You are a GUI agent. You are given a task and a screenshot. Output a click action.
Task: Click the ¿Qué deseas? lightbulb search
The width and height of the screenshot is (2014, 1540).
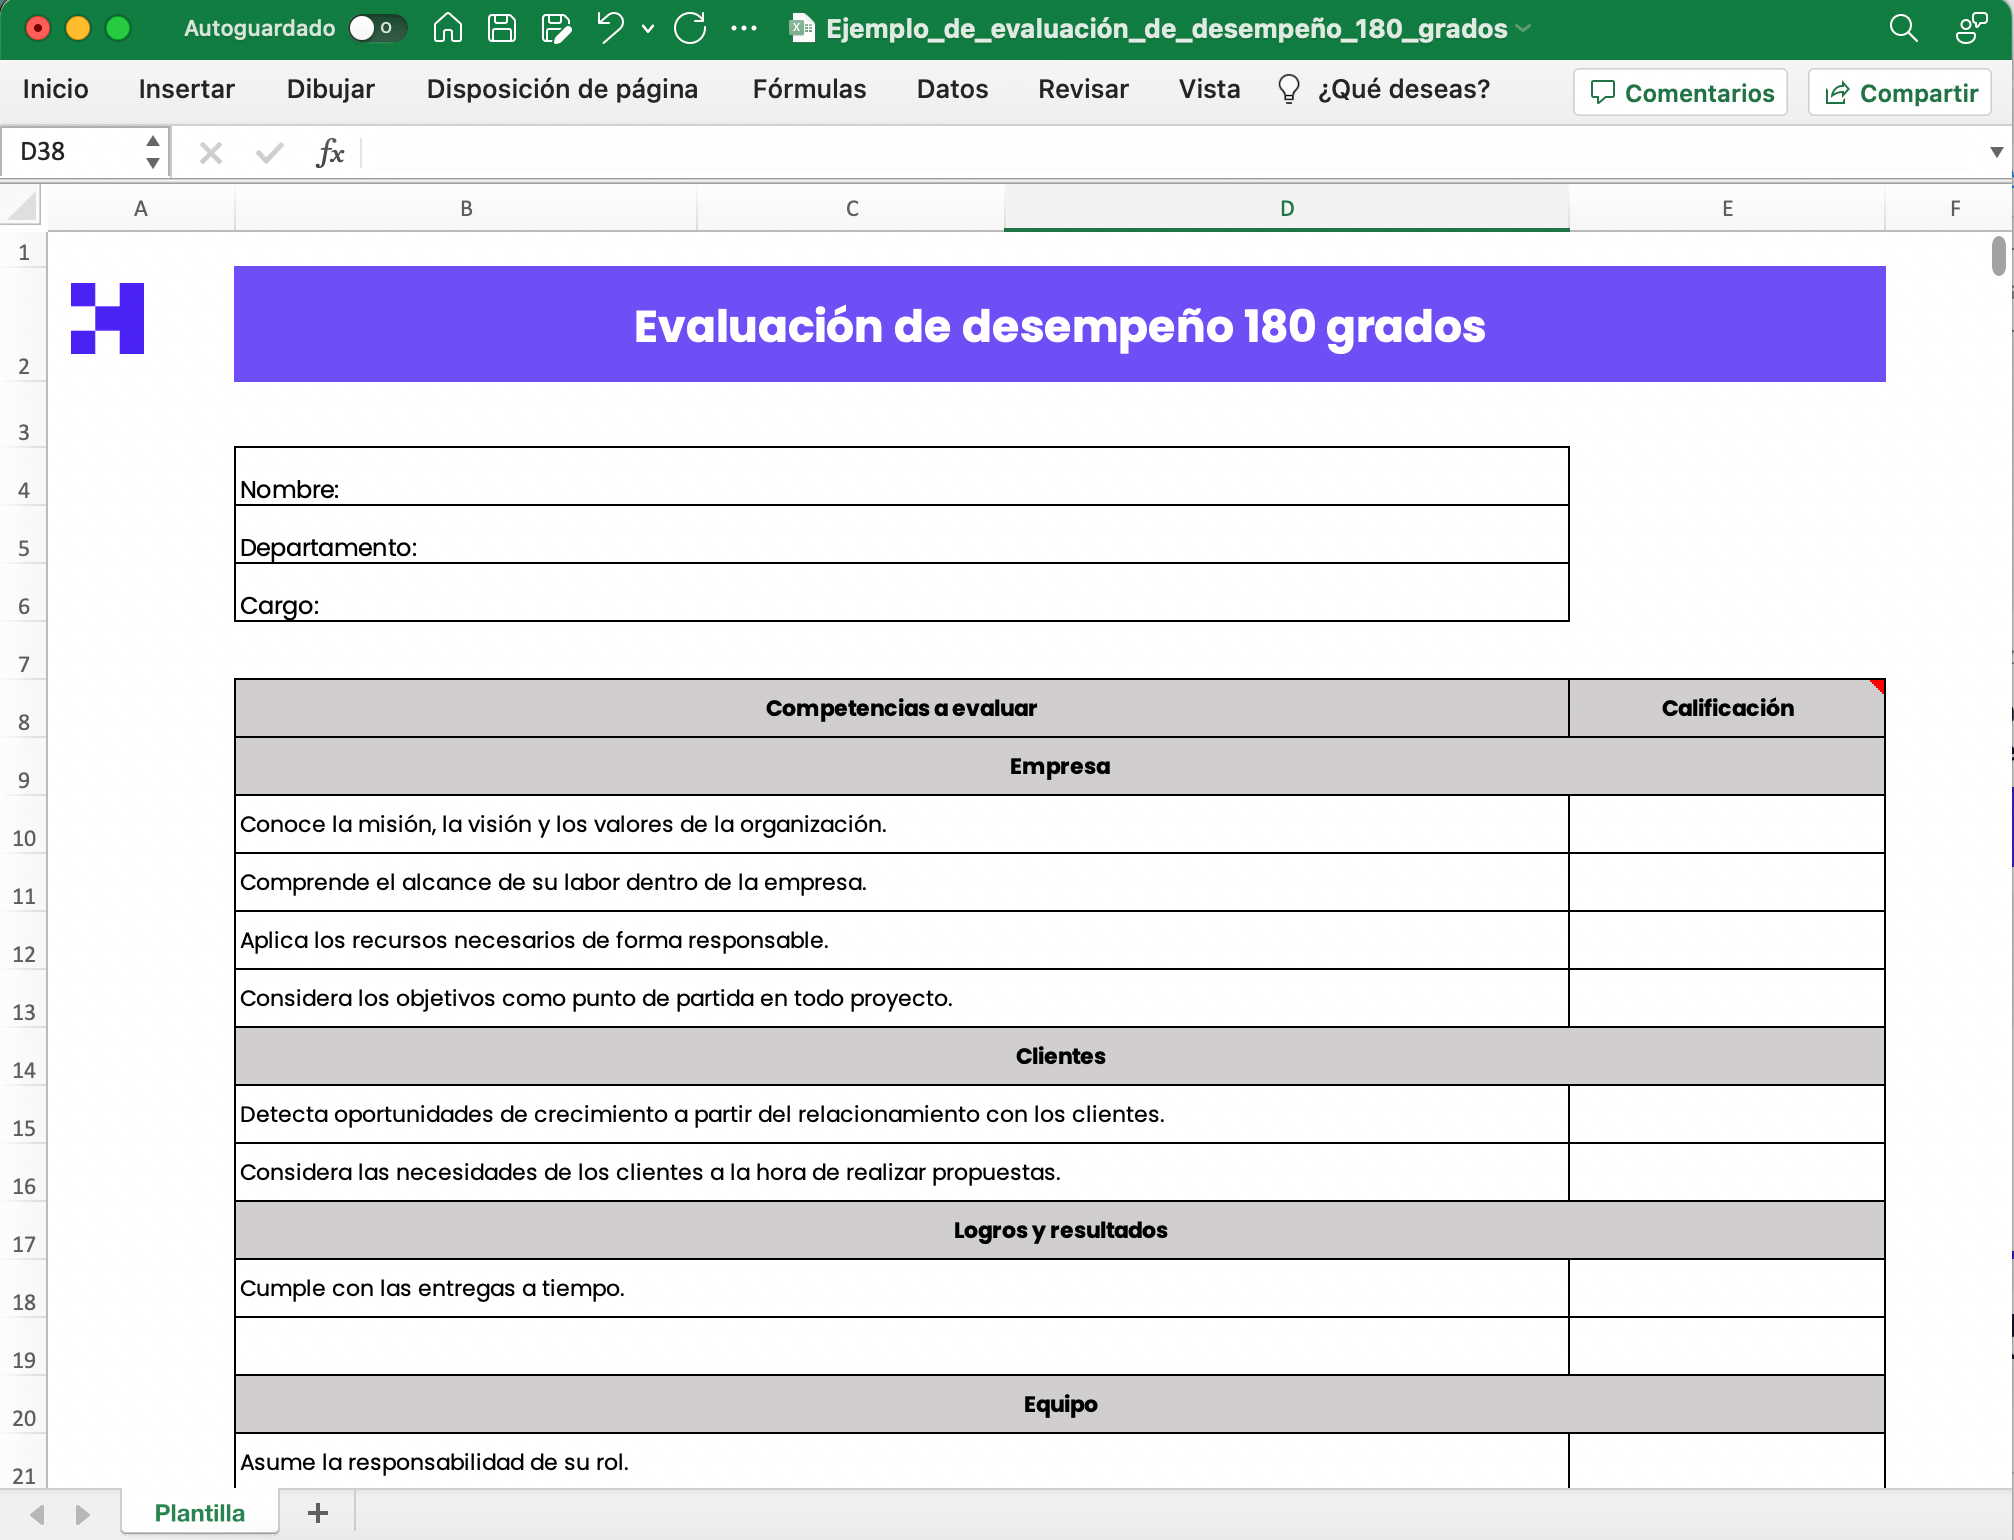click(1384, 89)
